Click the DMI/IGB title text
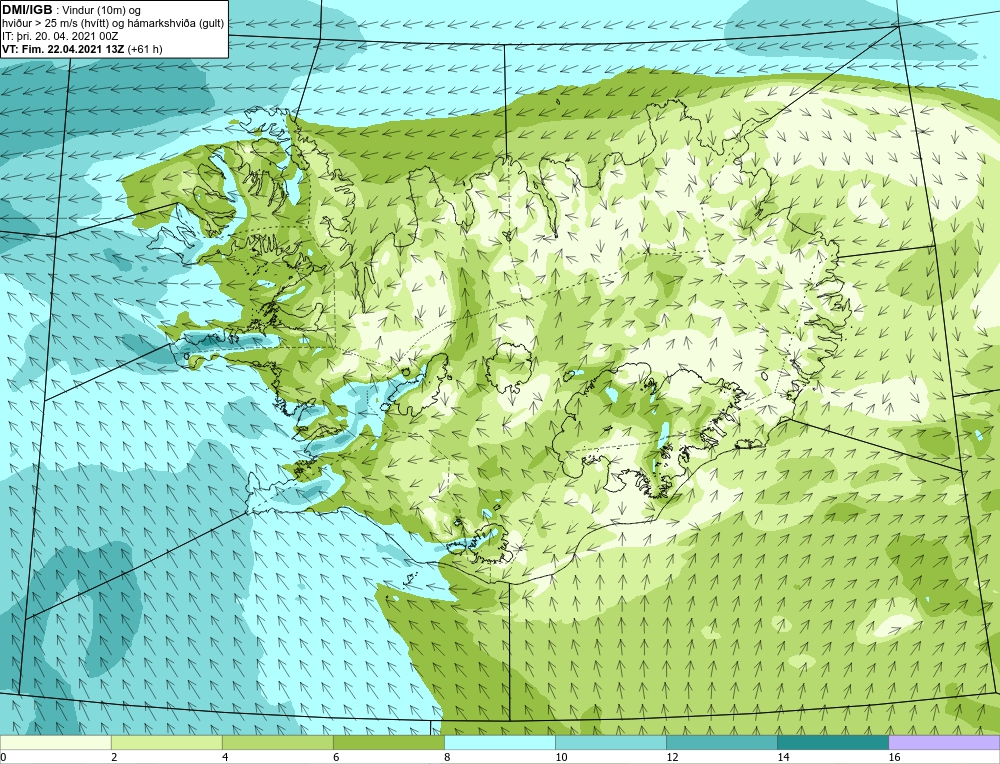 [x=27, y=10]
